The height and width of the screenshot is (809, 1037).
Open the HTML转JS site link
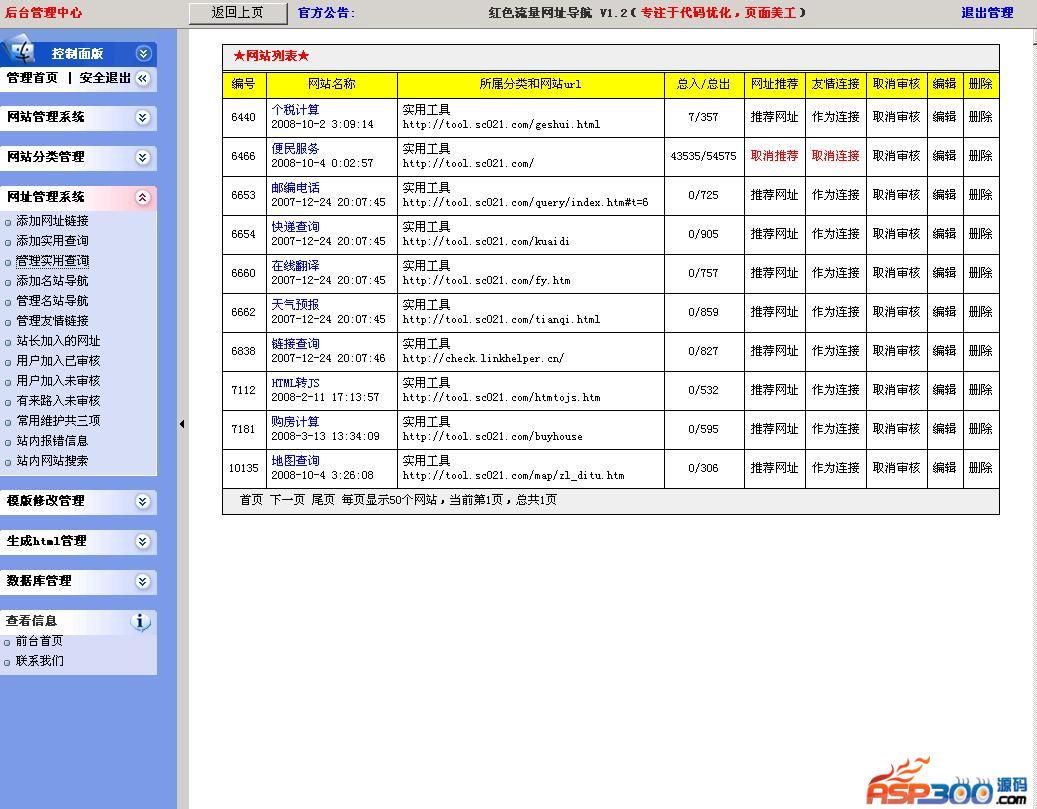(x=295, y=383)
